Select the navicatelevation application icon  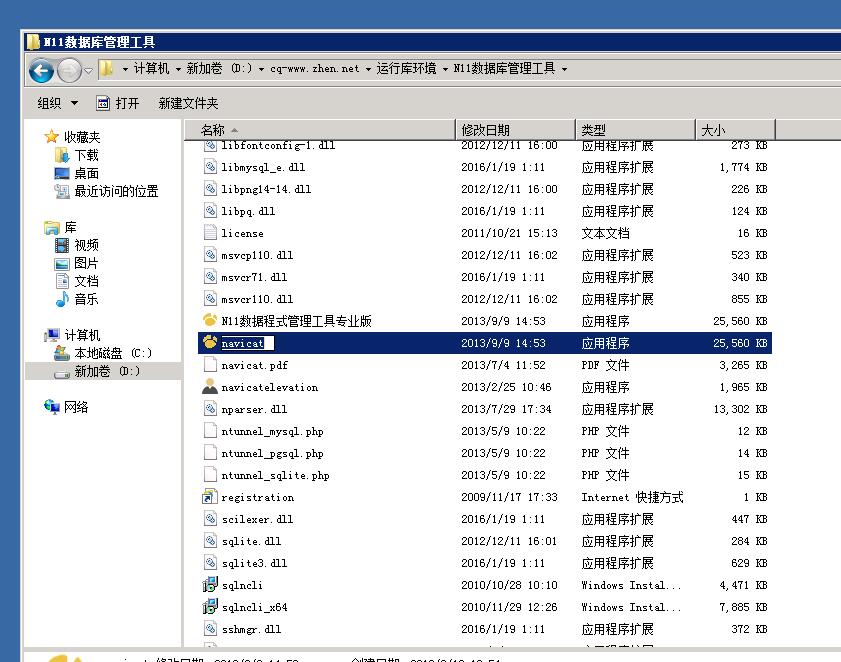click(x=210, y=387)
